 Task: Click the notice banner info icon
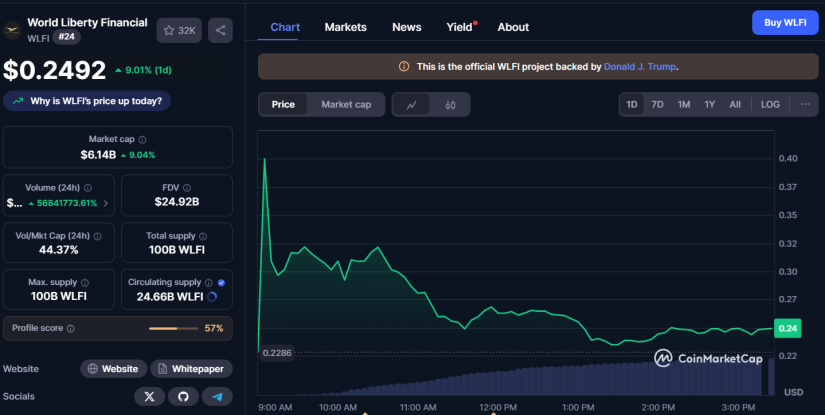tap(404, 67)
